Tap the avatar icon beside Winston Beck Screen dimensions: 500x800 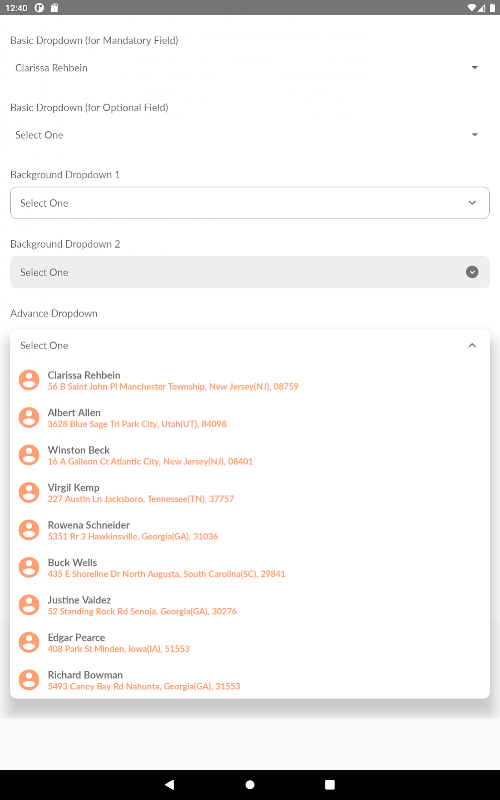click(x=29, y=455)
